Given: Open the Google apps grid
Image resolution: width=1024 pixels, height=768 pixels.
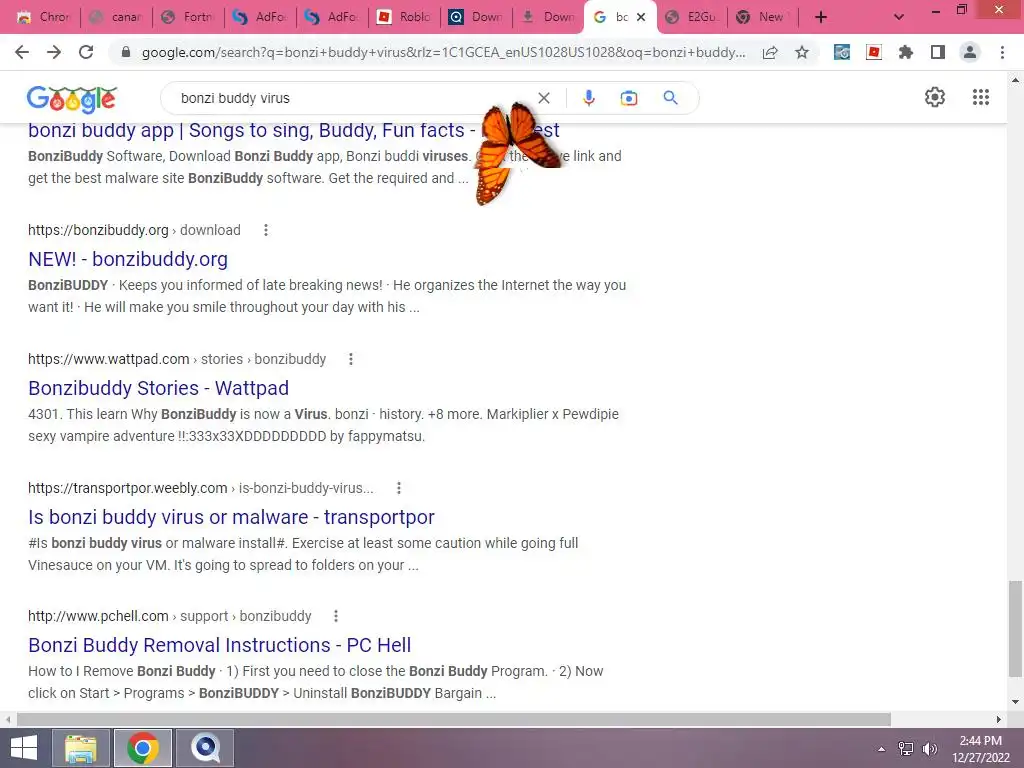Looking at the screenshot, I should pyautogui.click(x=981, y=97).
